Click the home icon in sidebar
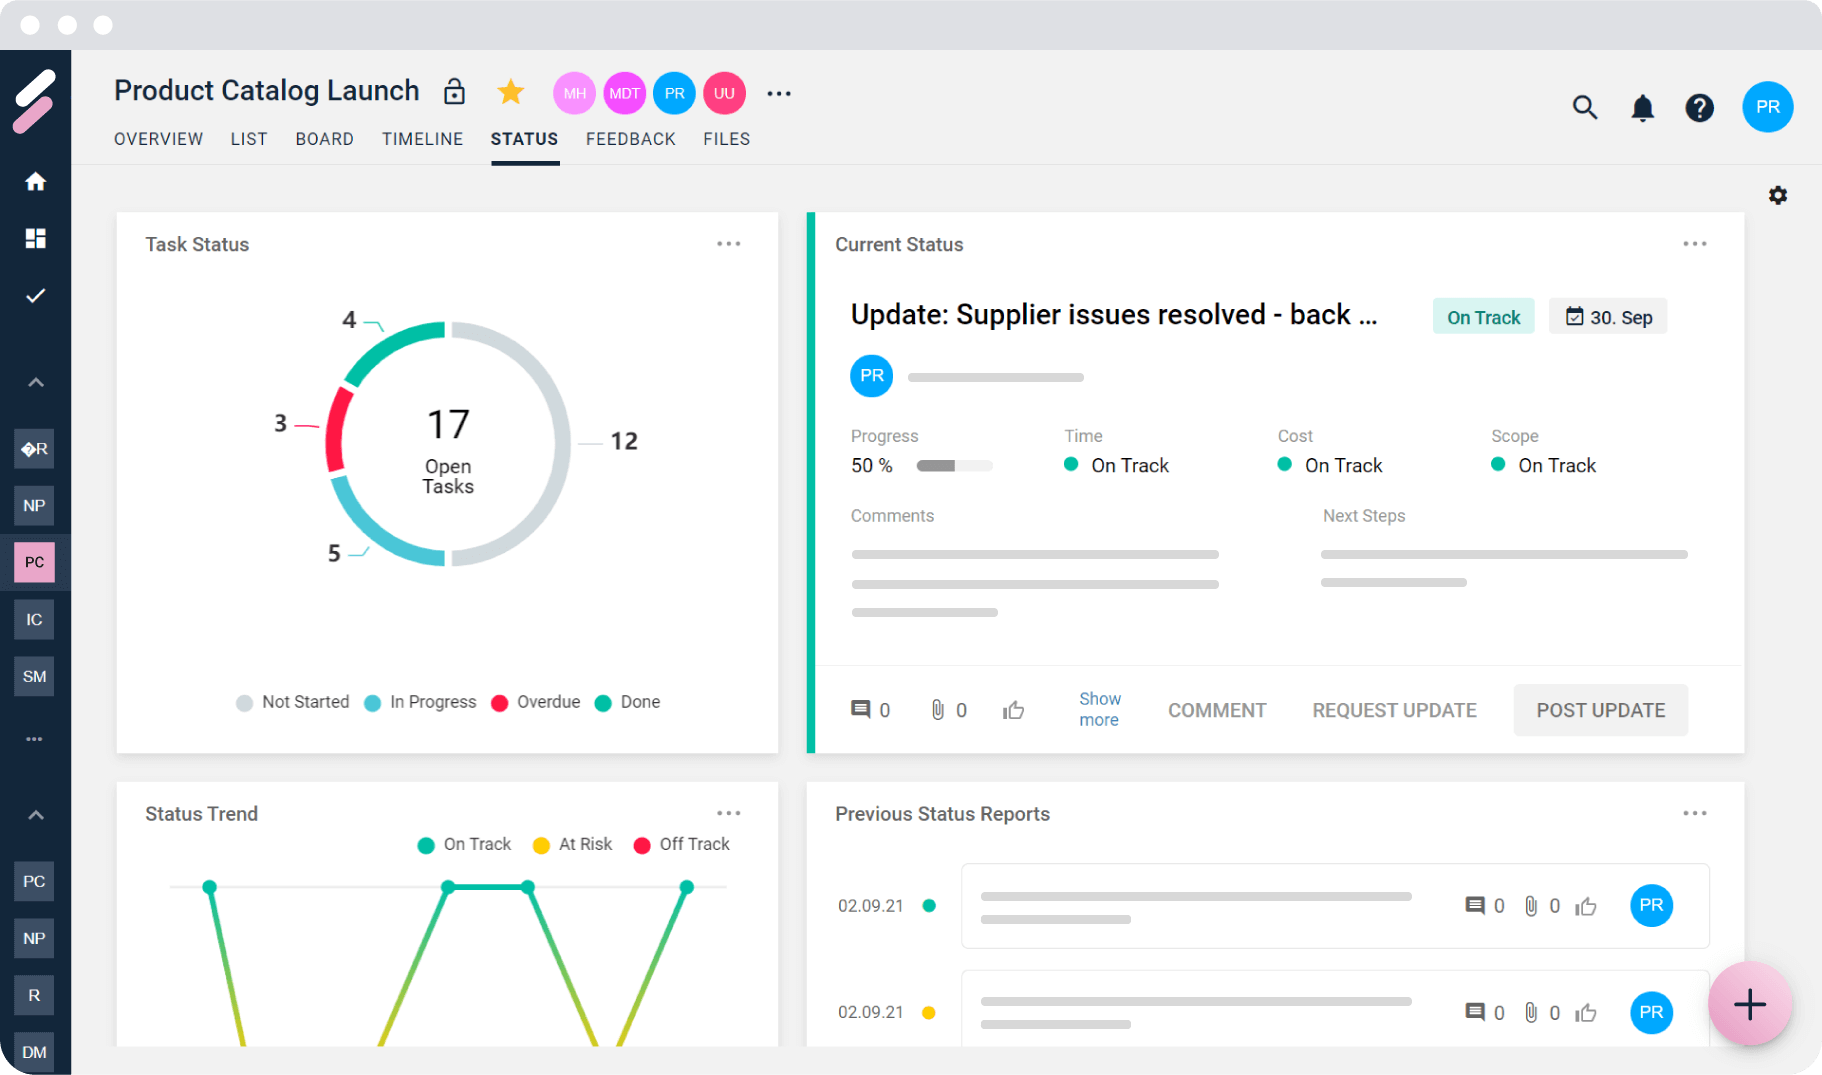This screenshot has height=1075, width=1822. (35, 181)
